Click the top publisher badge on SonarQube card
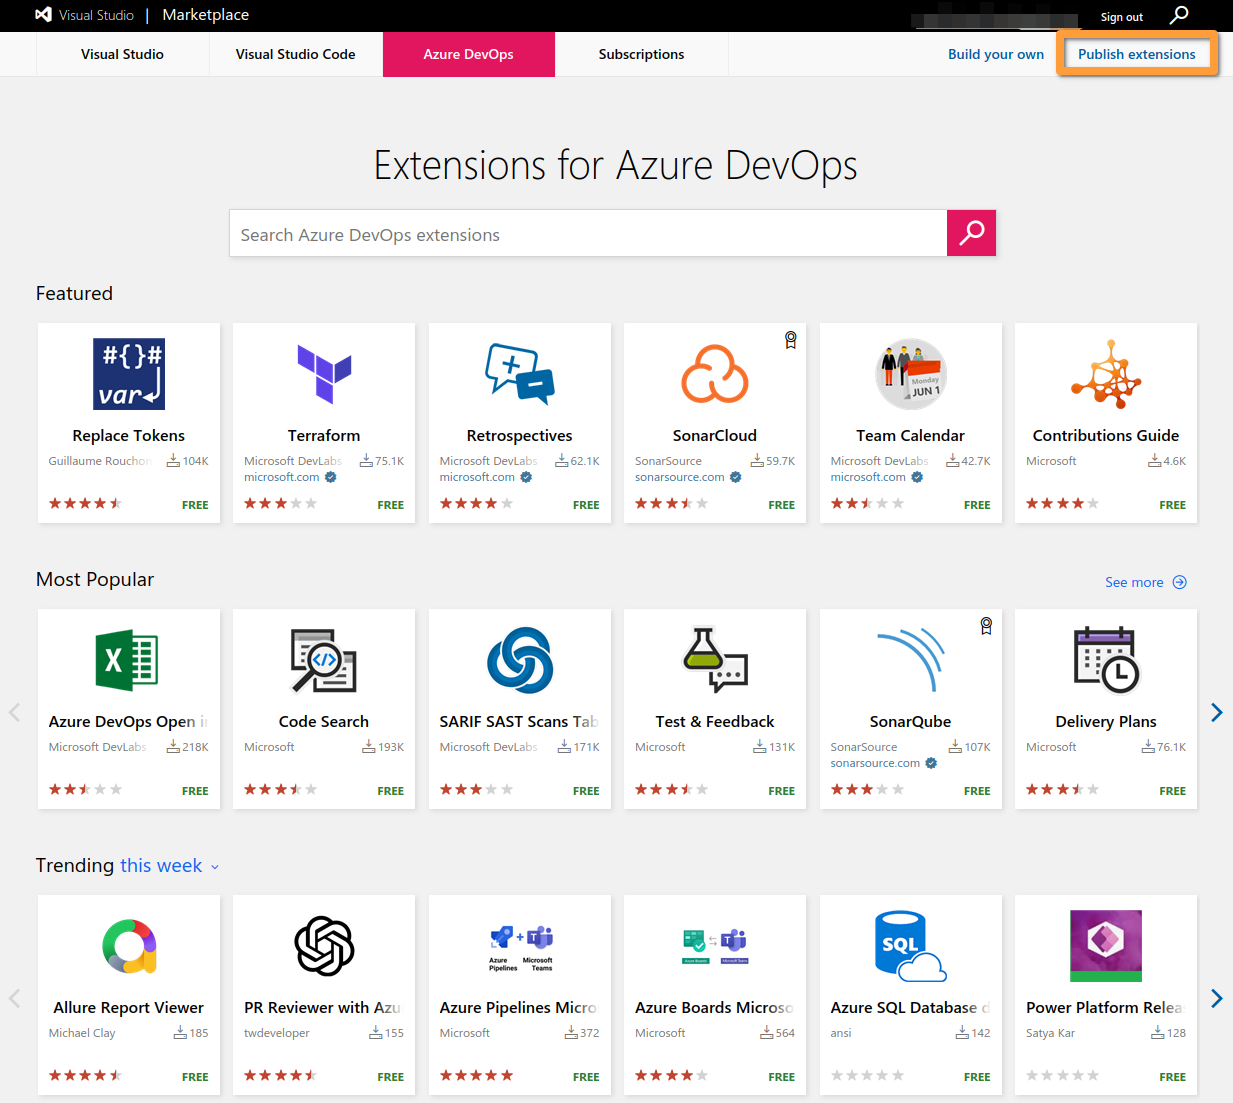 [986, 626]
